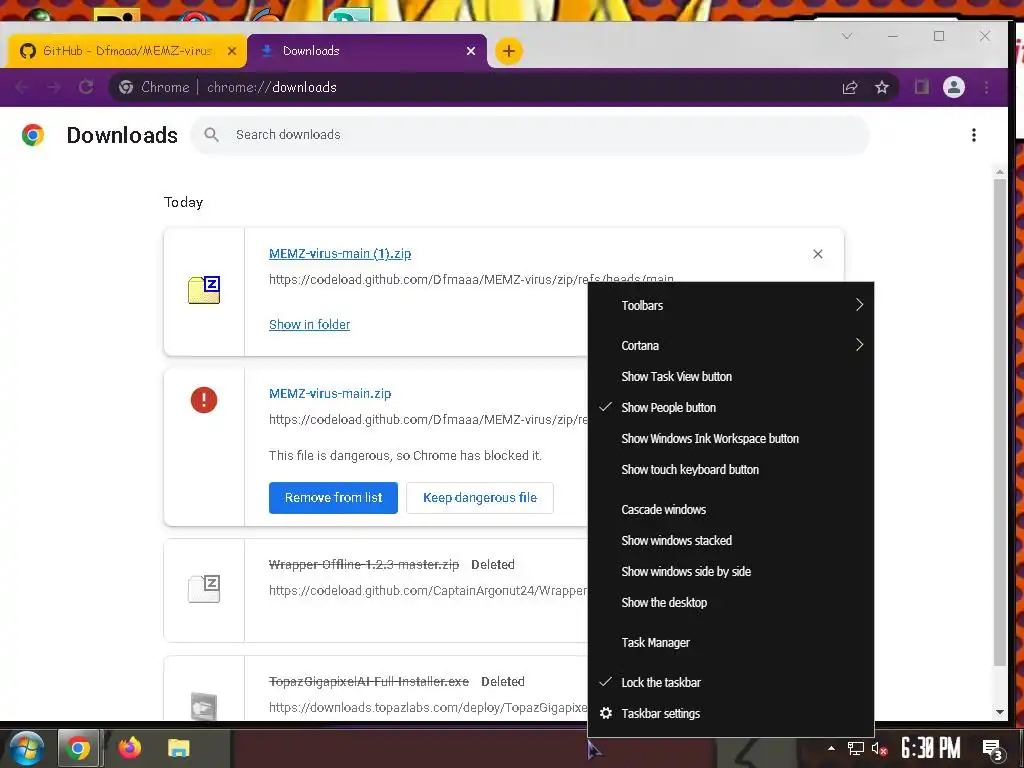Open the Chrome profile avatar
The height and width of the screenshot is (768, 1024).
click(953, 87)
